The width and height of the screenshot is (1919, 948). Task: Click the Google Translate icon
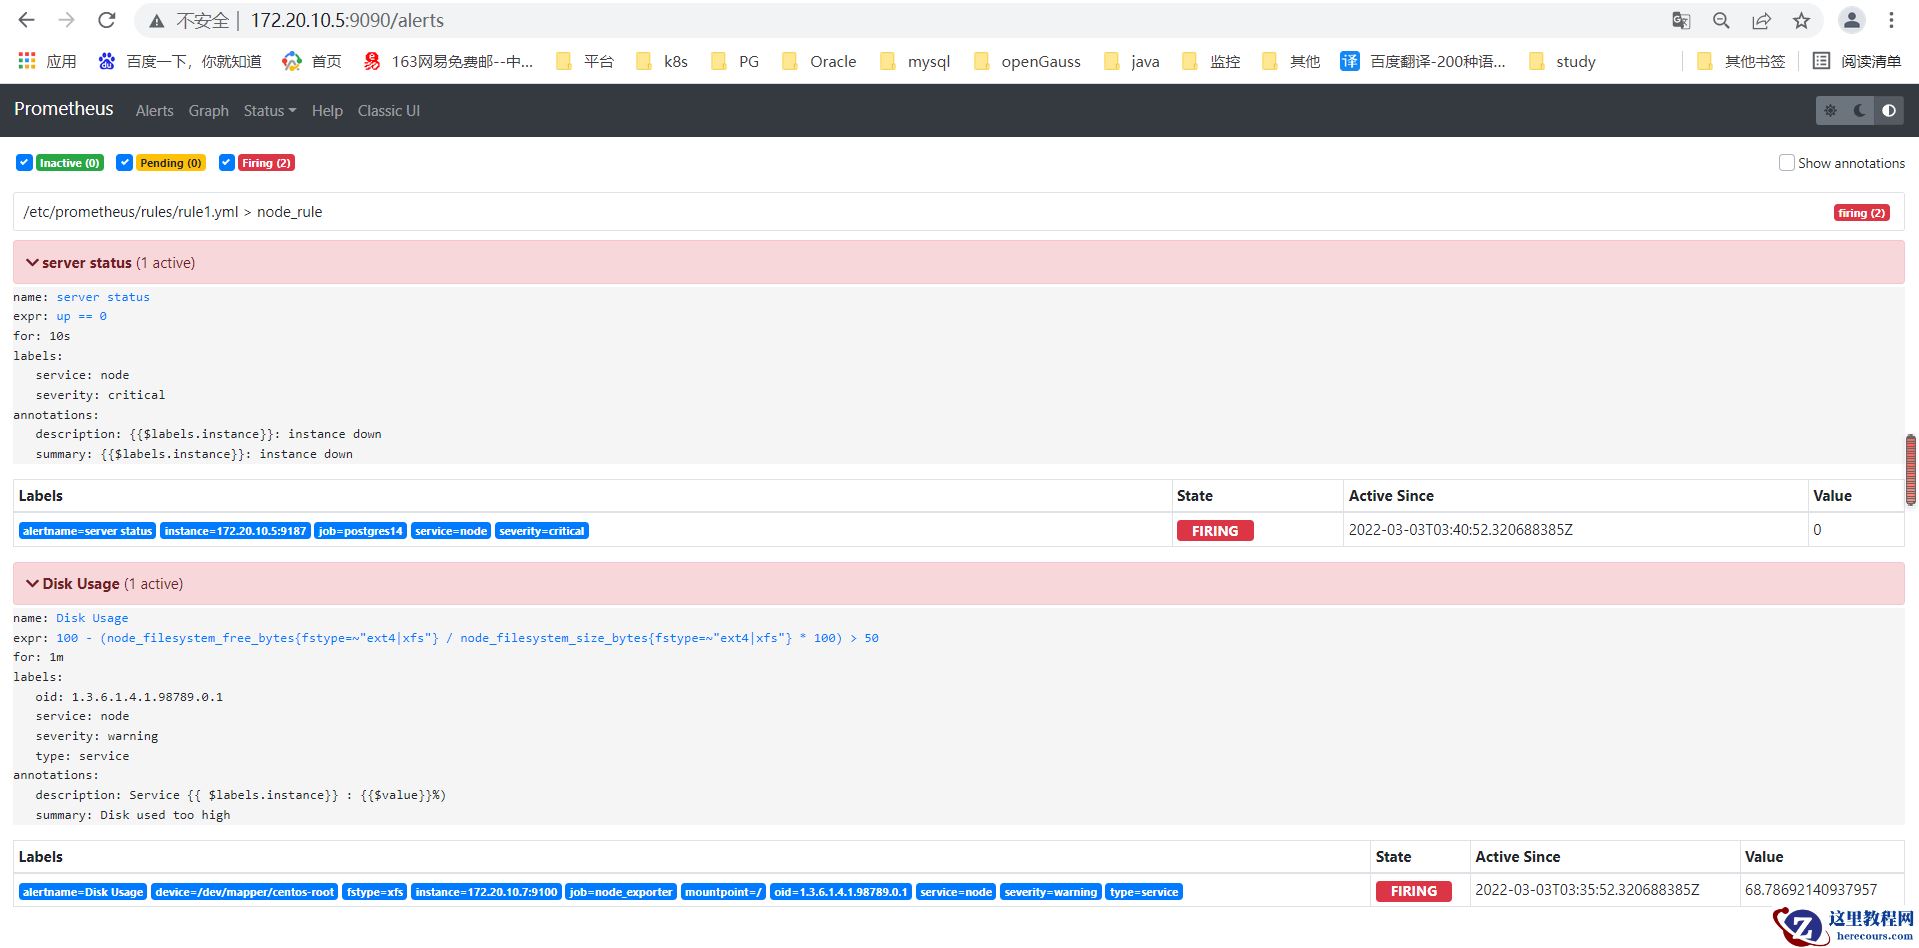tap(1681, 21)
